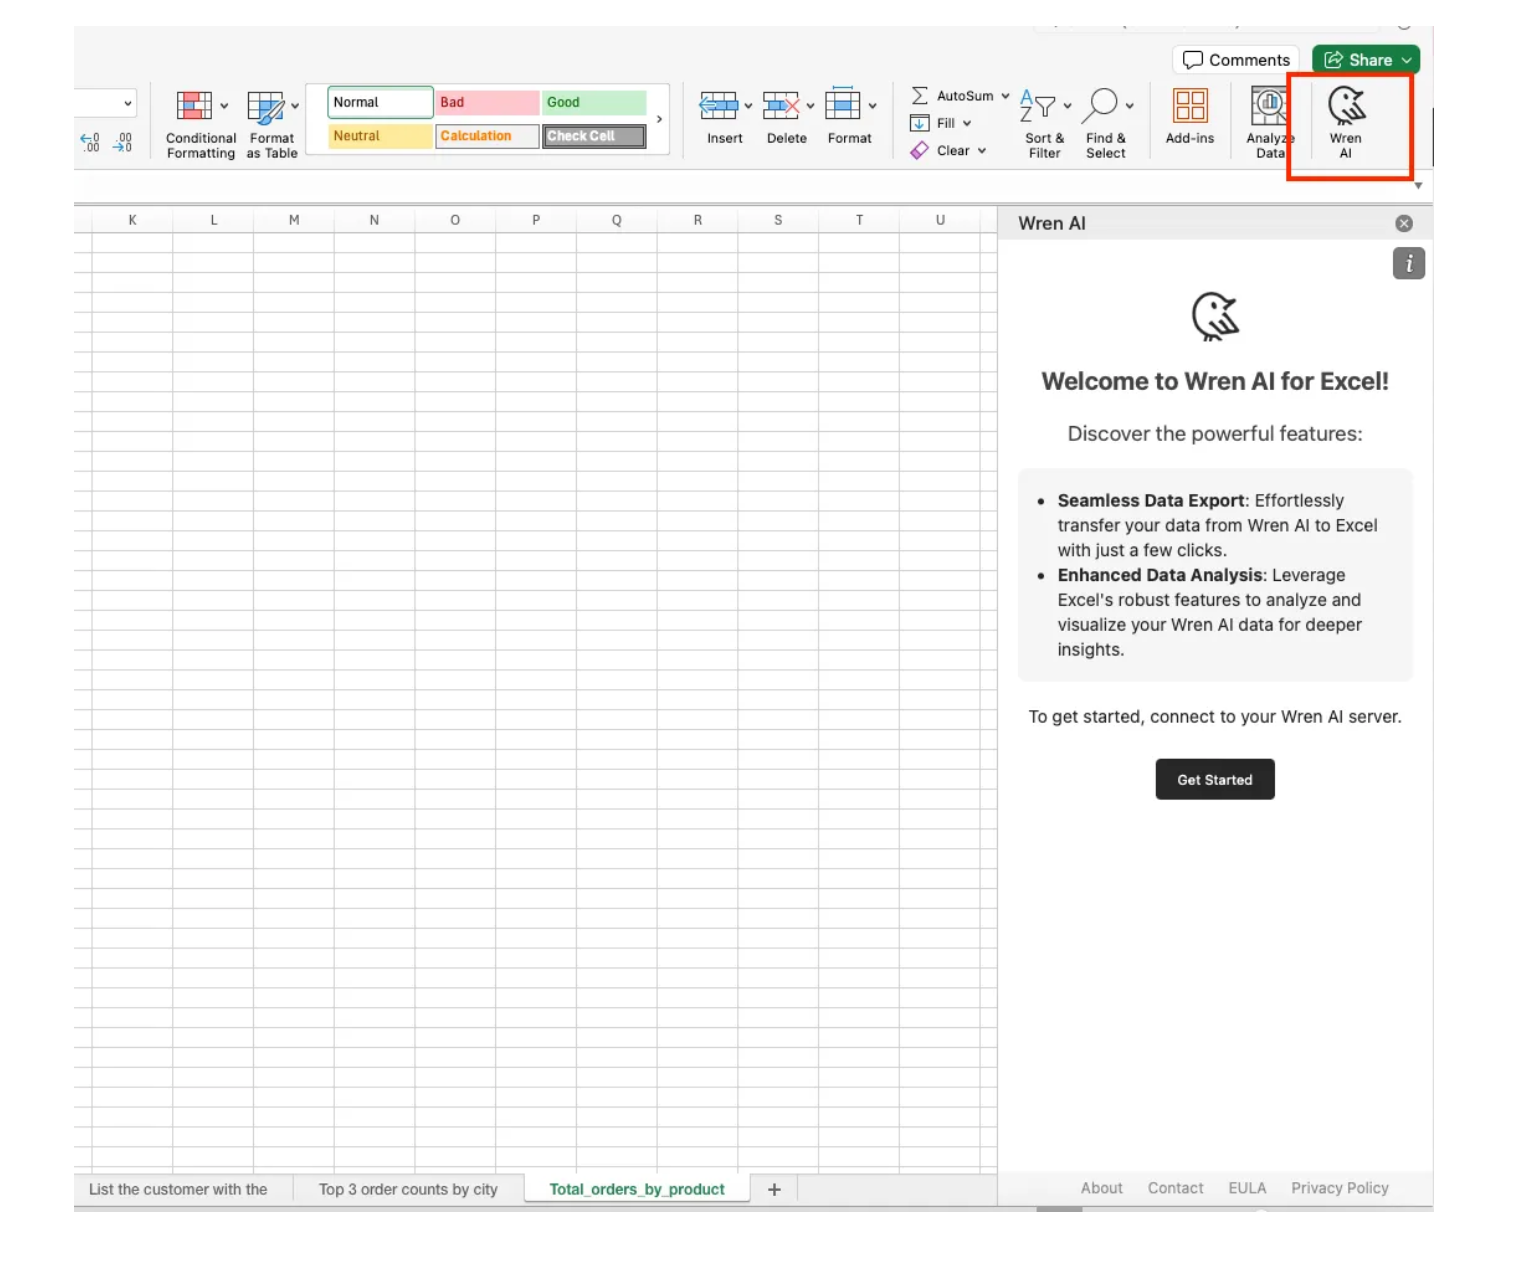Select column U header
The image size is (1534, 1284).
click(x=940, y=220)
